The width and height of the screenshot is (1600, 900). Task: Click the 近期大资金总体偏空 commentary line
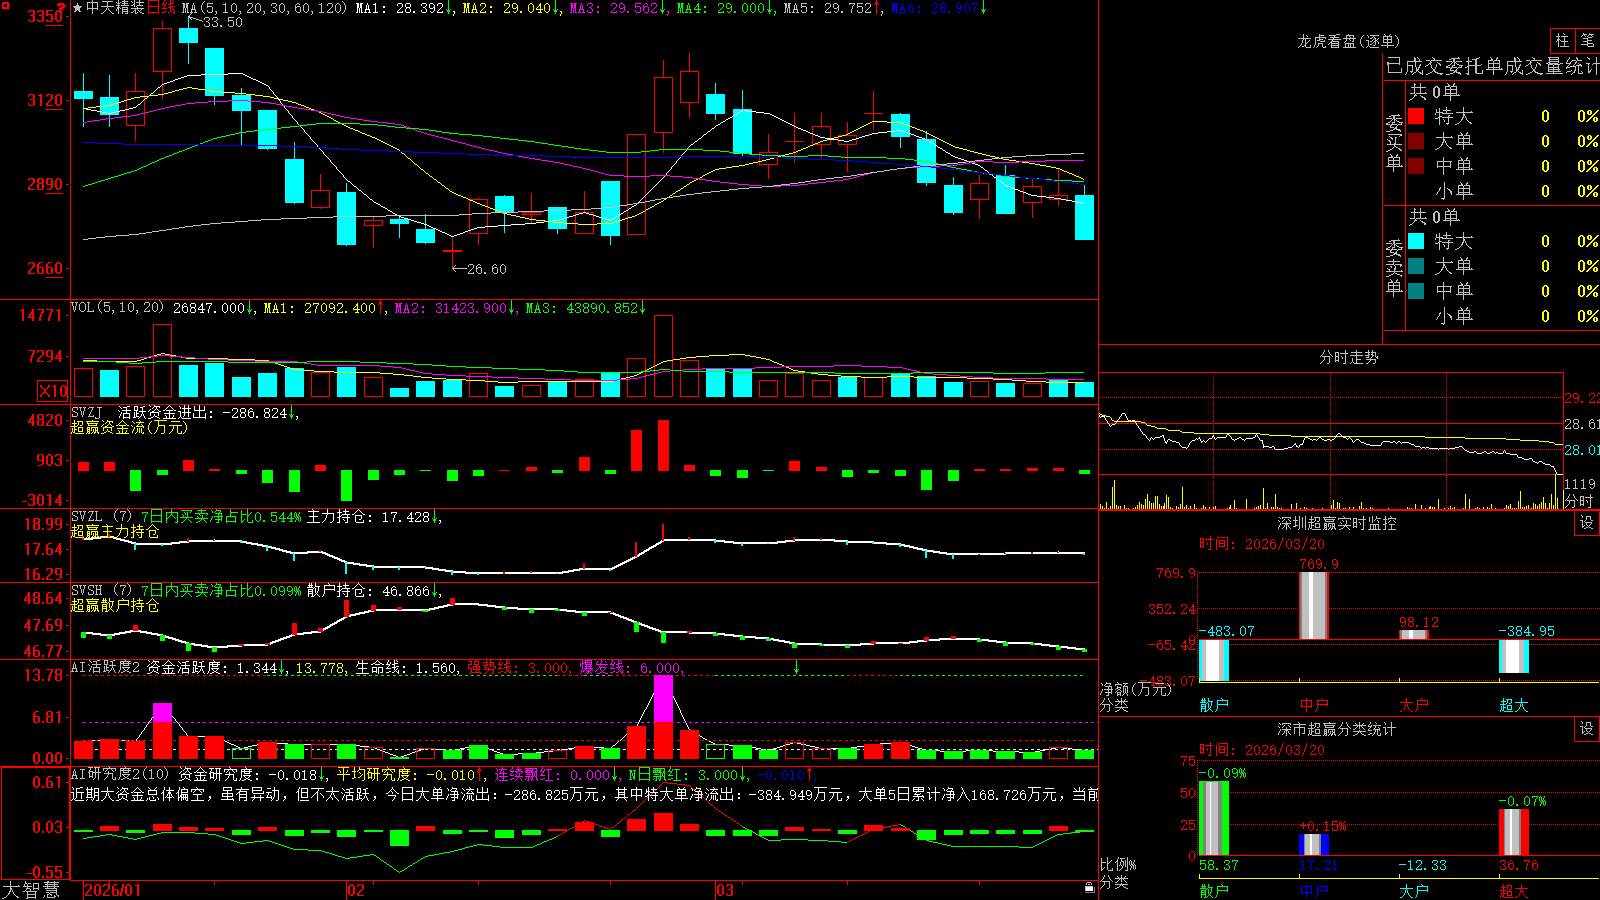(584, 794)
